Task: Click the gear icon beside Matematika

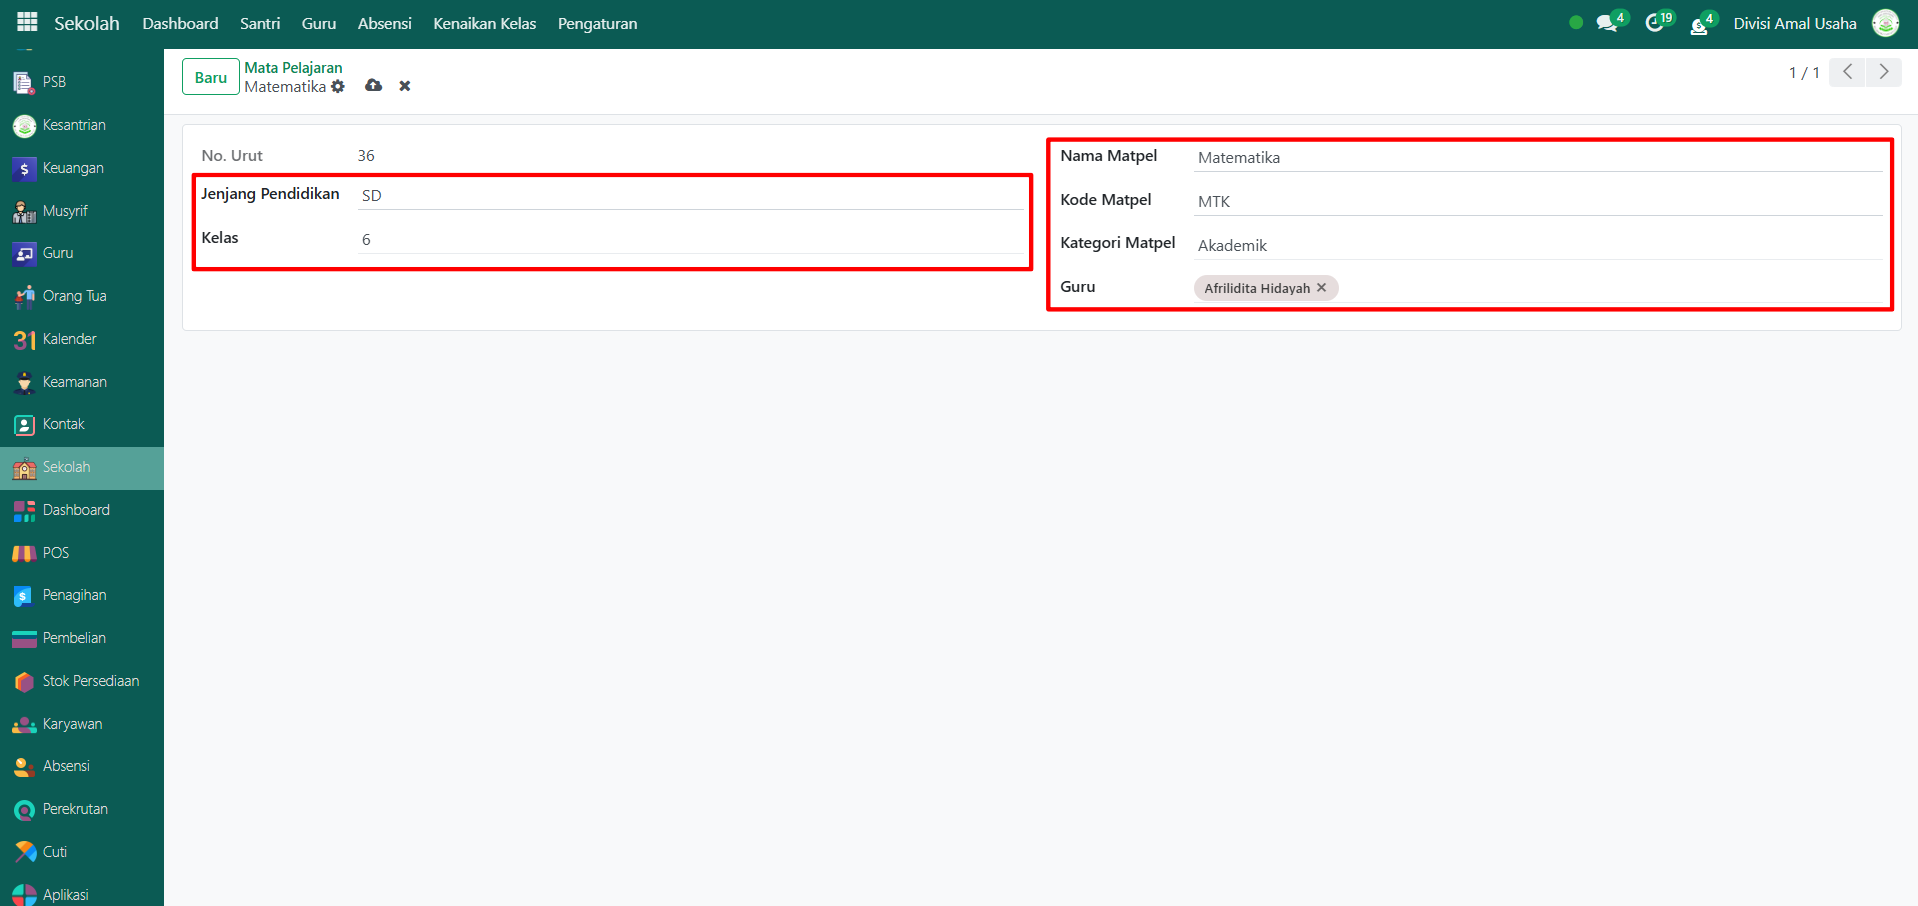Action: (338, 87)
